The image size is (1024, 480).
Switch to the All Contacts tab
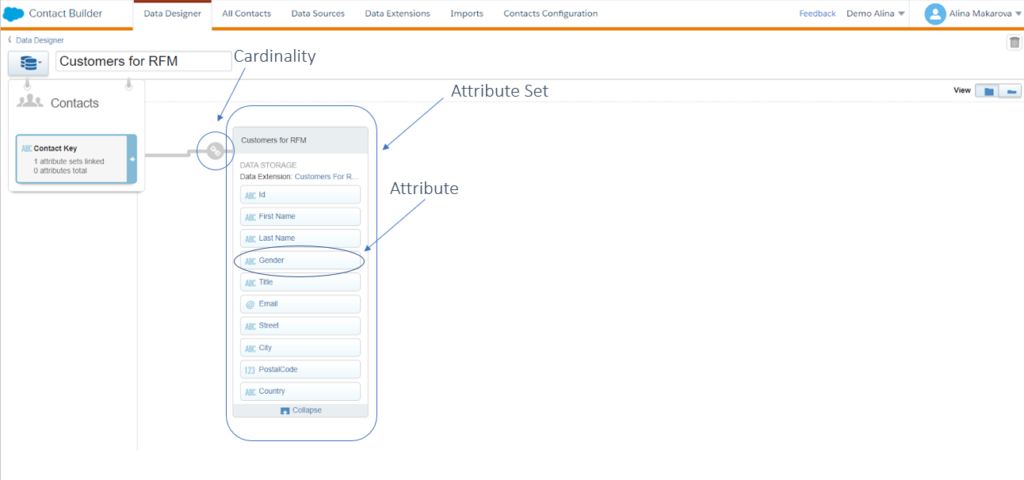[x=246, y=14]
